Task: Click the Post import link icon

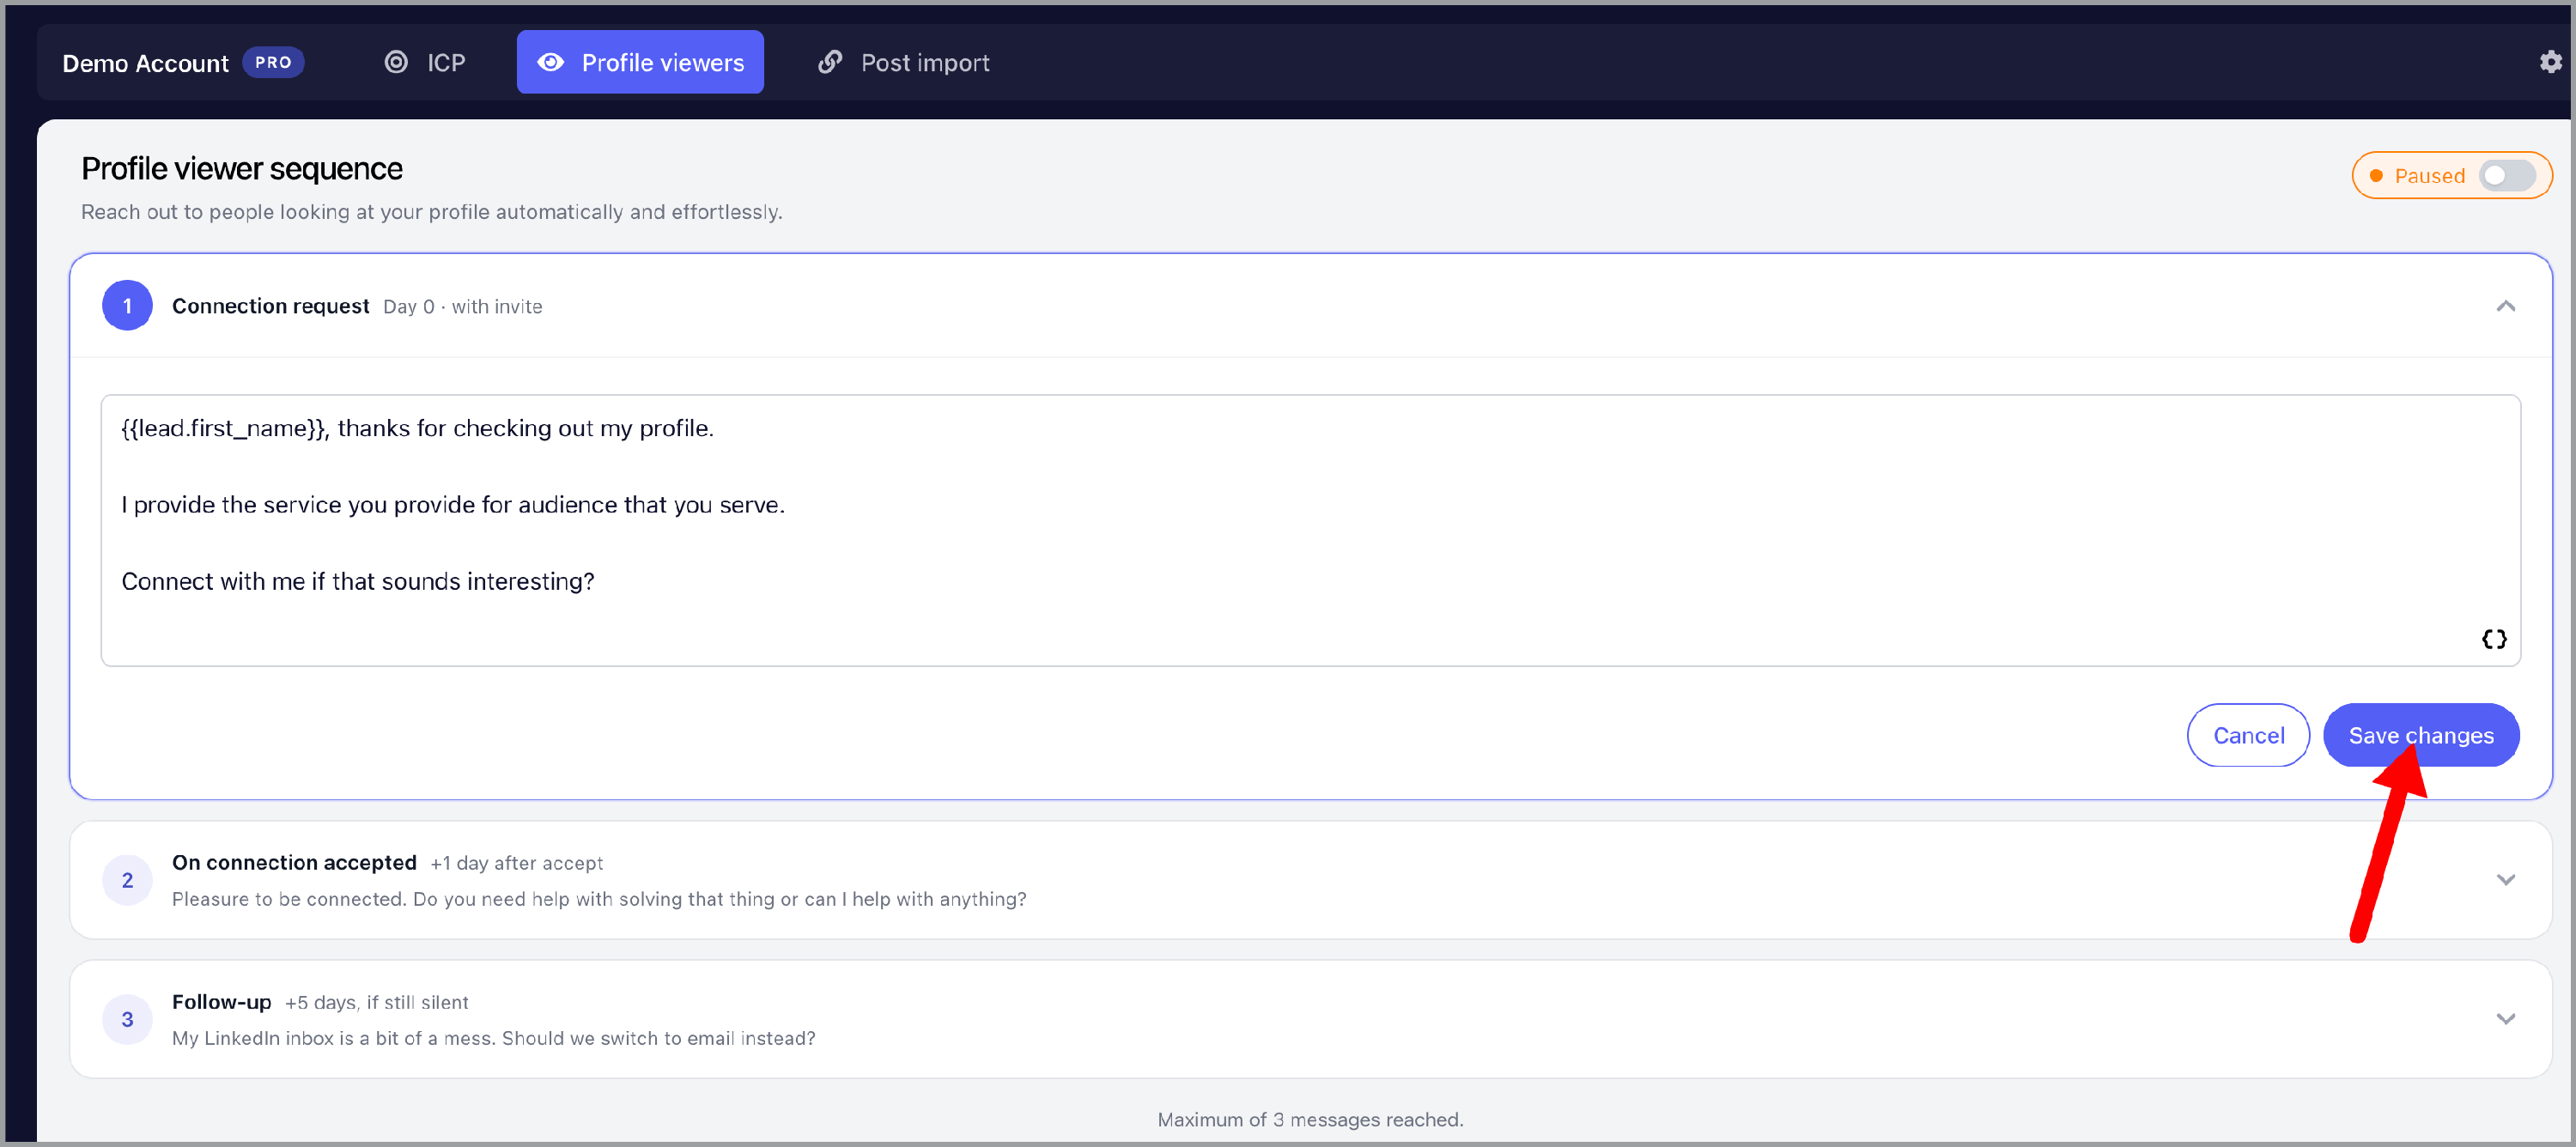Action: [x=830, y=62]
